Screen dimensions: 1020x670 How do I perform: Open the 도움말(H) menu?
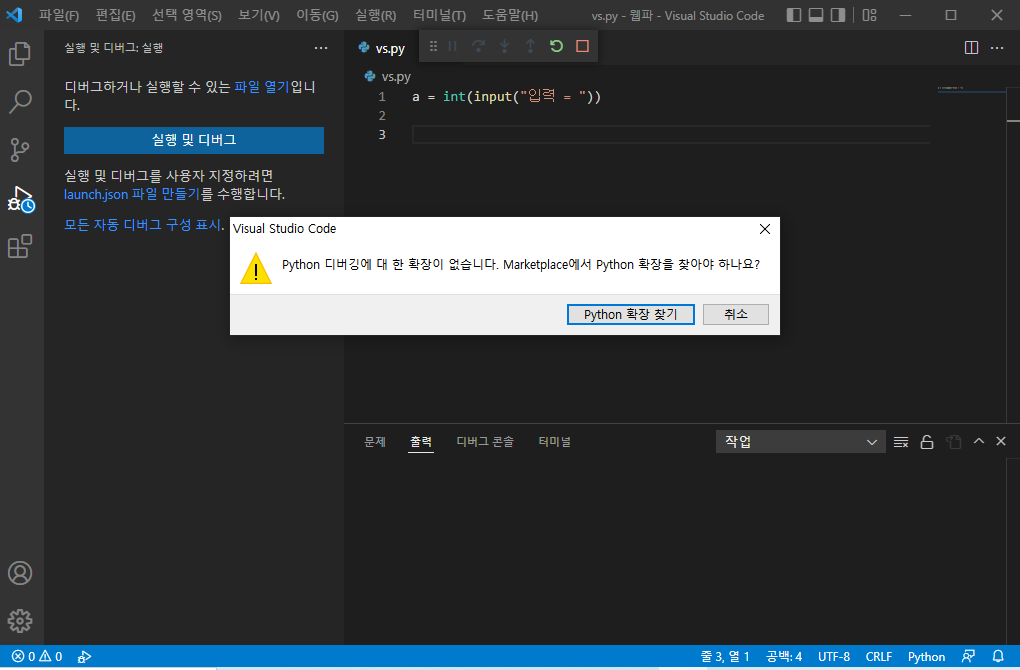[x=510, y=15]
